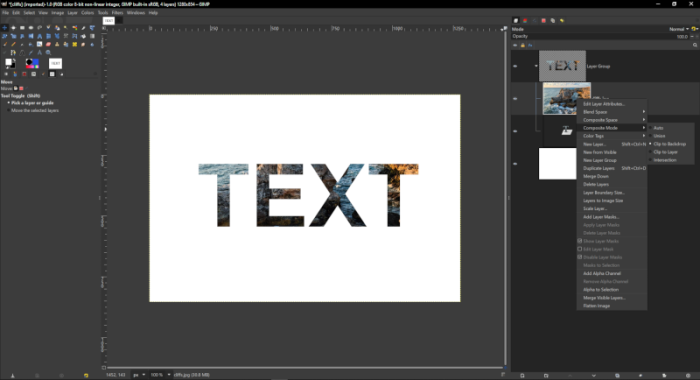
Task: Click Add Layer Masks in context menu
Action: click(x=612, y=217)
